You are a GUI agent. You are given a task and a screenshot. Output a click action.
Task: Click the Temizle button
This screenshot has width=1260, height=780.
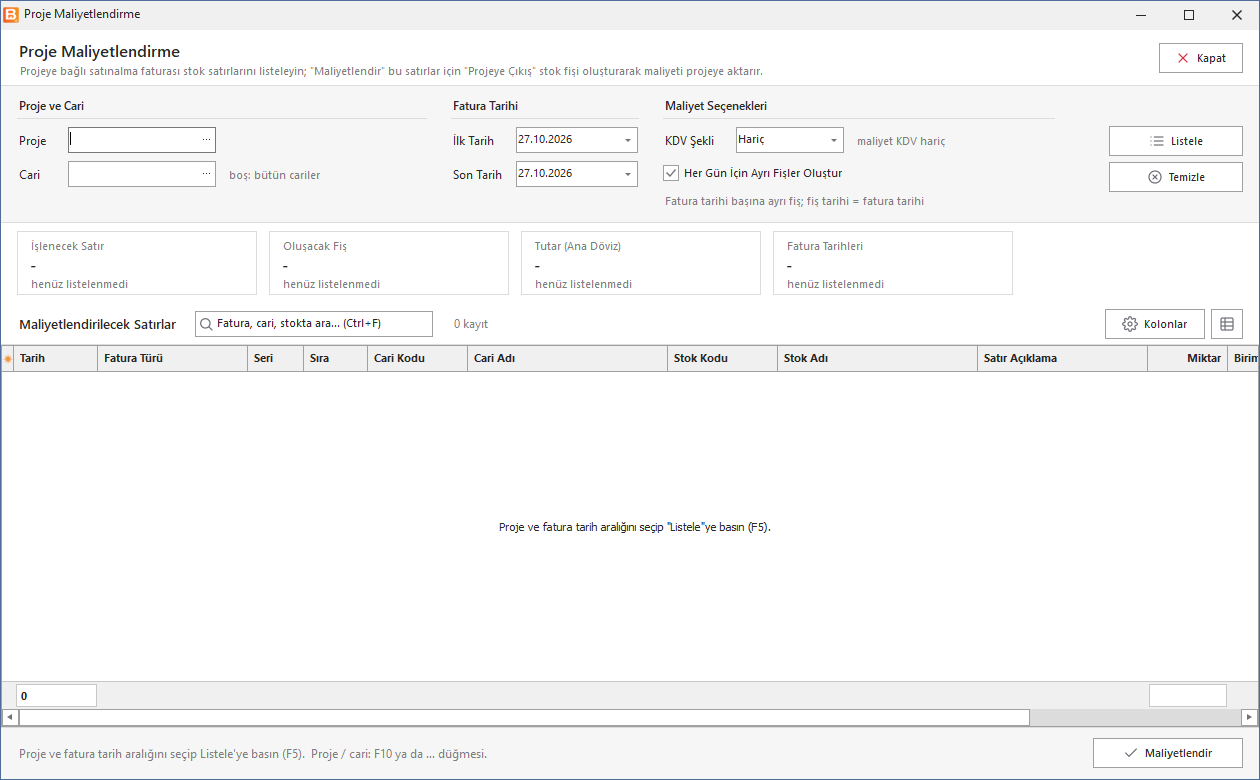[1176, 177]
